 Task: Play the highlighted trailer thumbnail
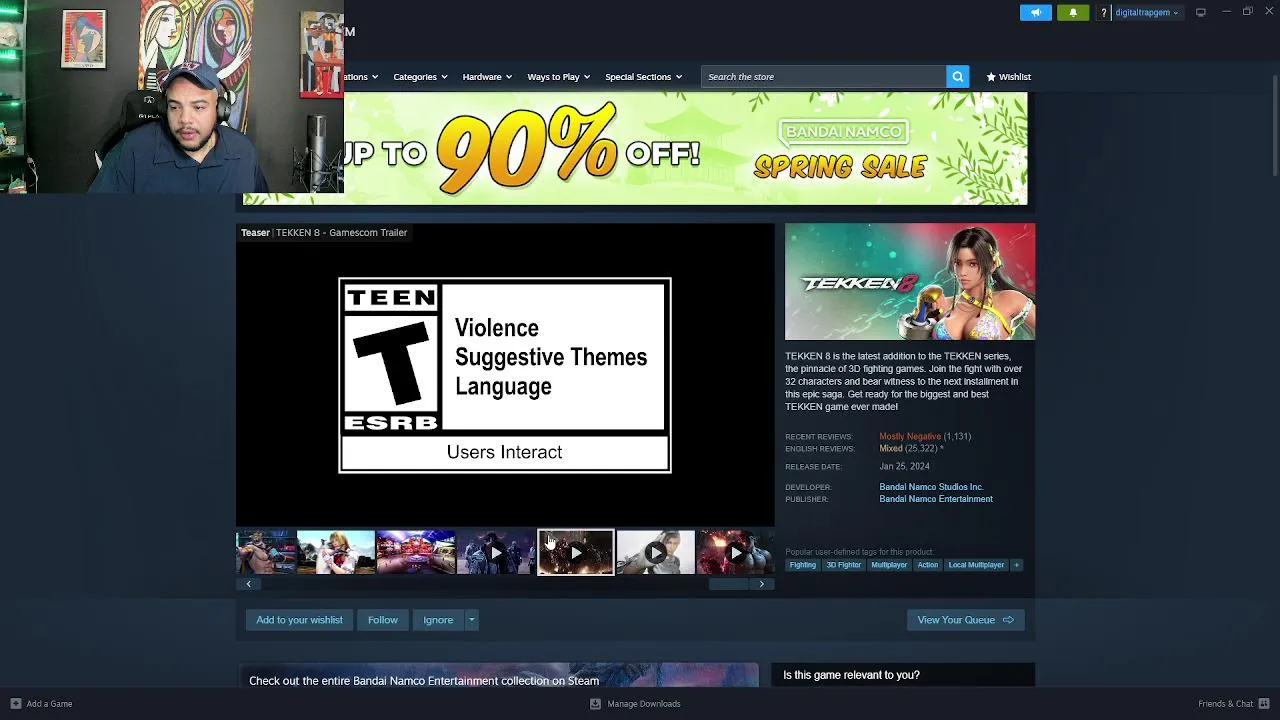(x=575, y=552)
